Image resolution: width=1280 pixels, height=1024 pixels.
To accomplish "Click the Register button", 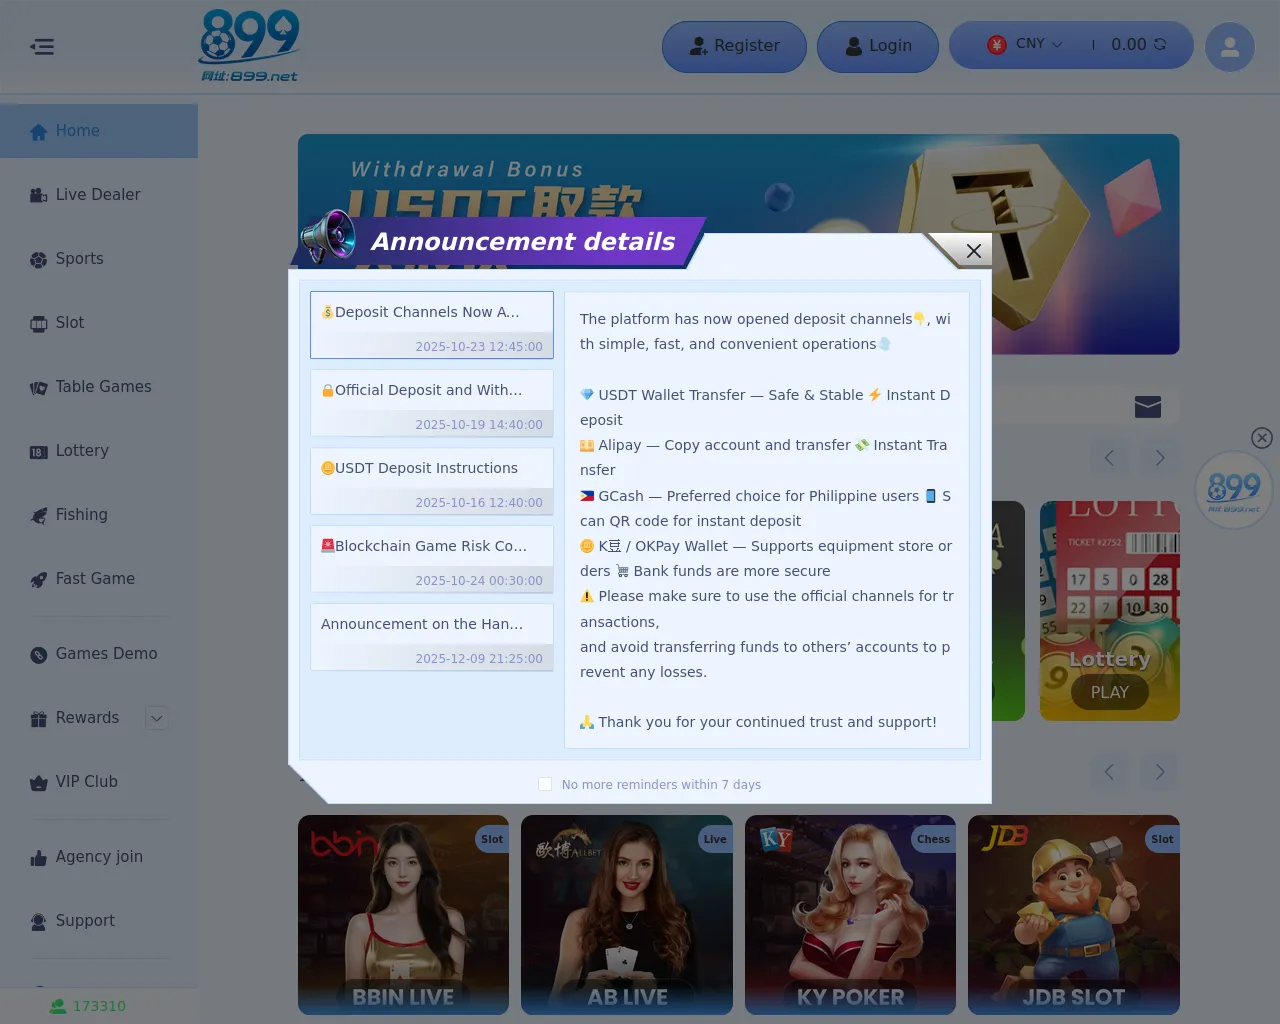I will click(x=734, y=47).
